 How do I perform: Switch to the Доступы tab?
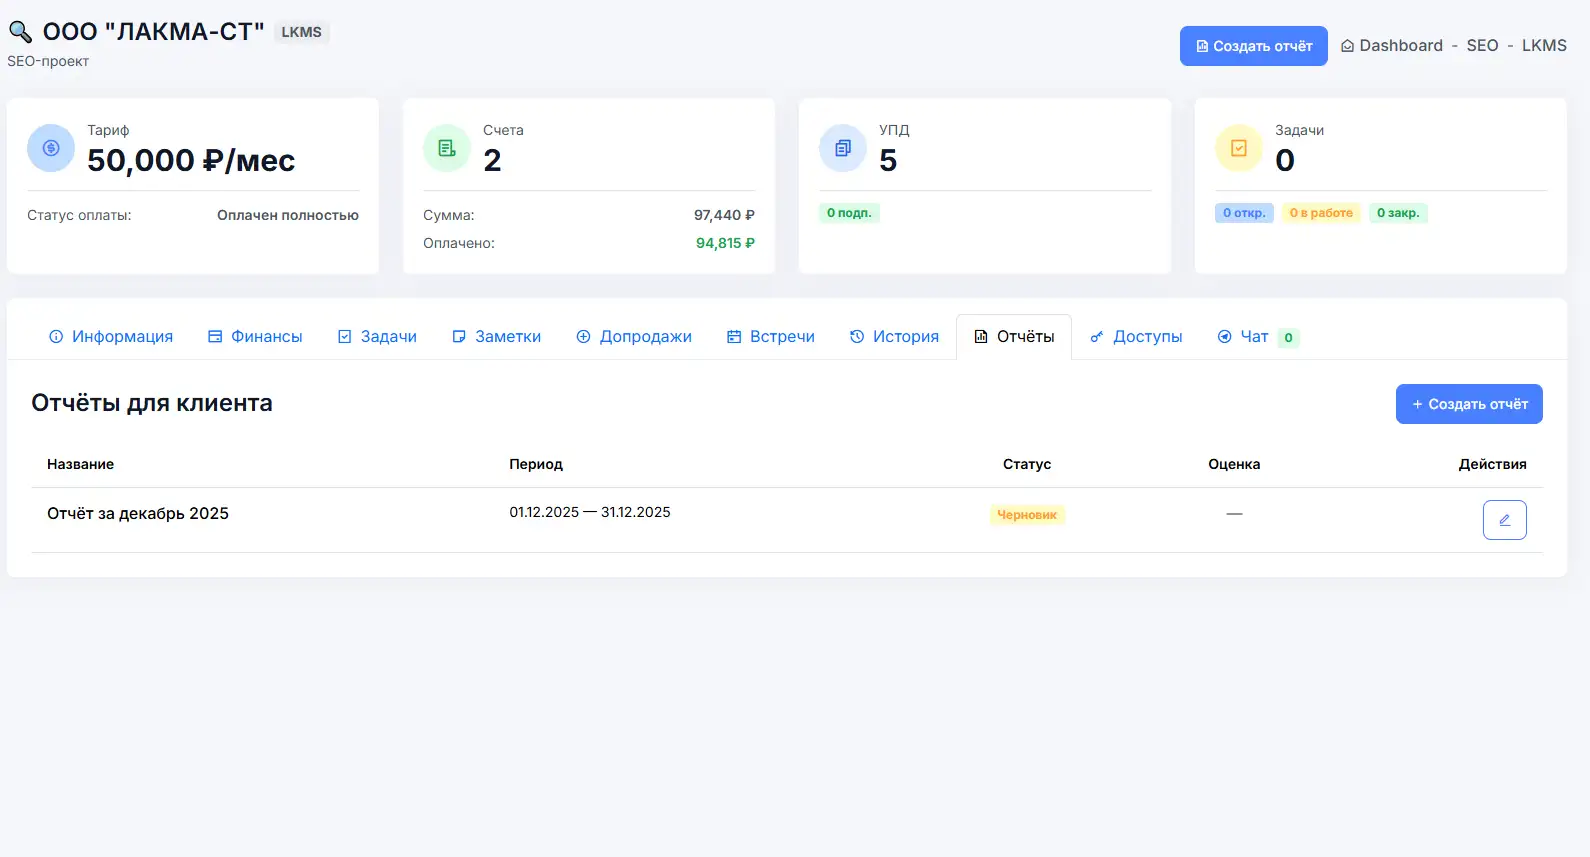(x=1136, y=337)
